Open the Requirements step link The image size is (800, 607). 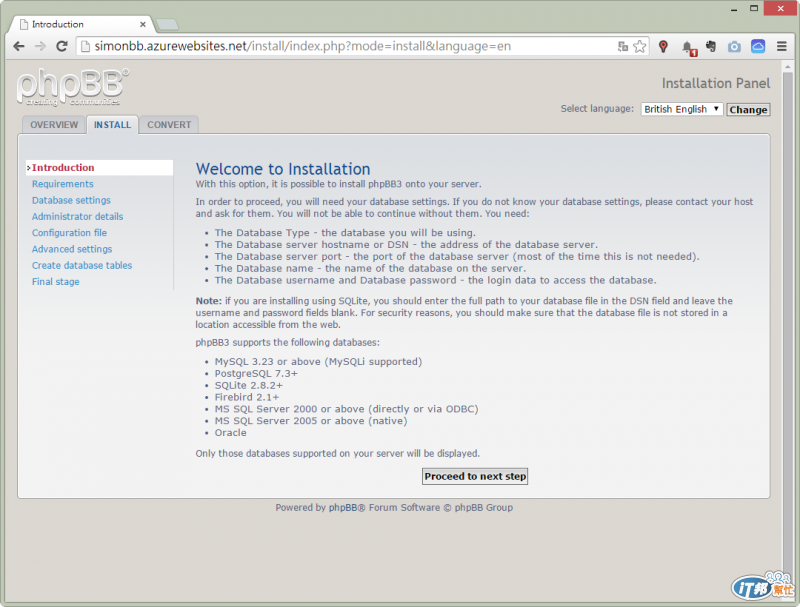click(63, 184)
